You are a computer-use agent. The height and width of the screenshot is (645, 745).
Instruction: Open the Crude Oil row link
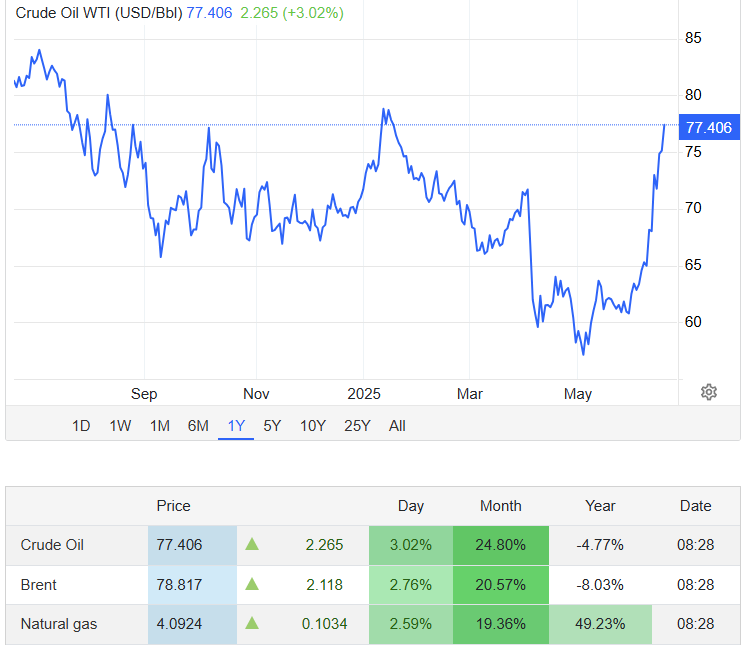tap(52, 545)
